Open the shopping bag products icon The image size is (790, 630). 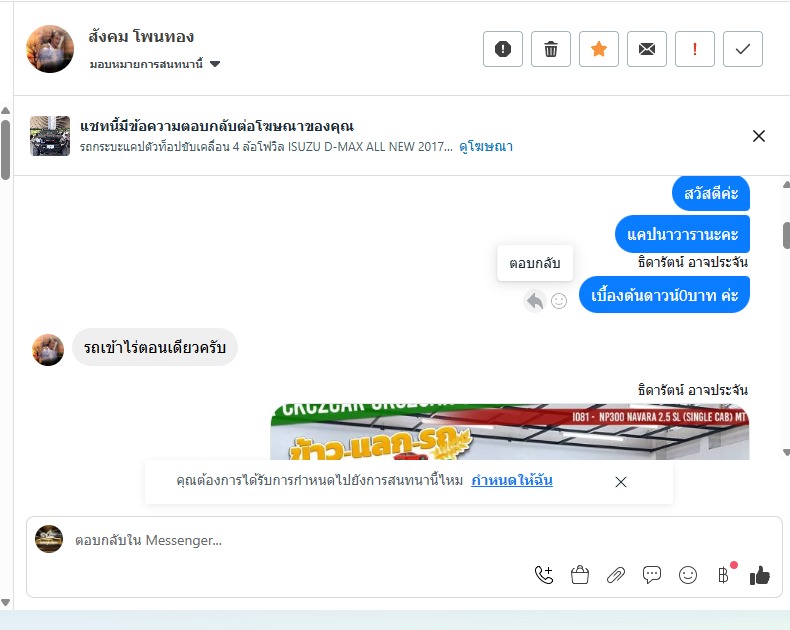coord(579,575)
